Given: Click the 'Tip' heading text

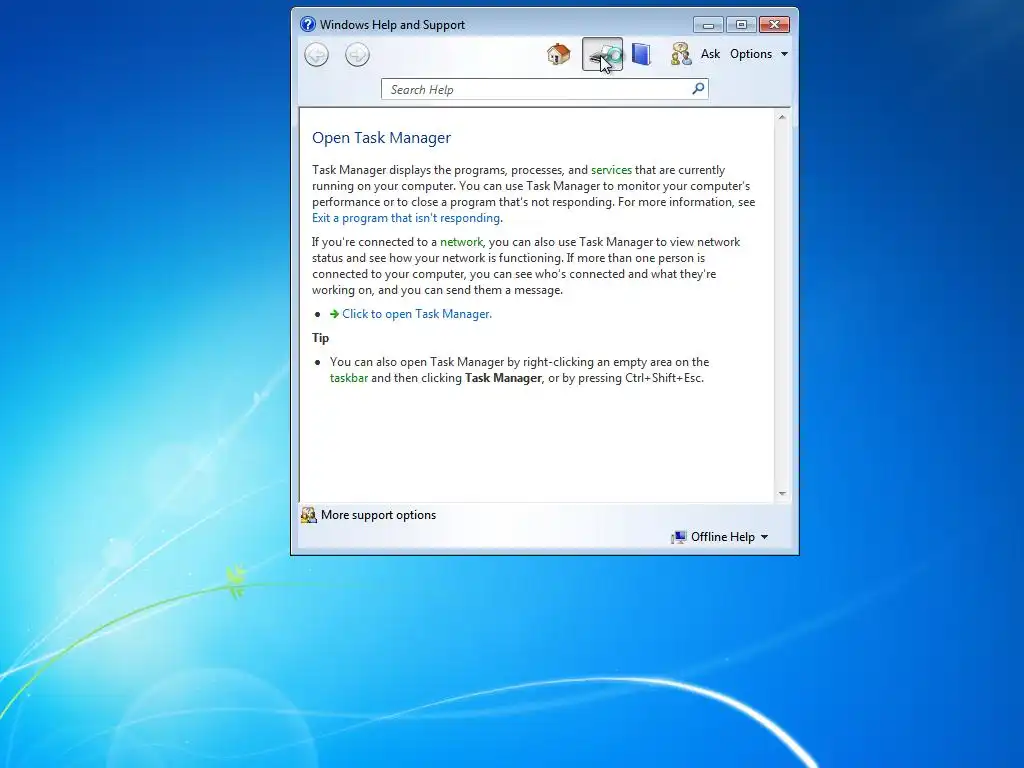Looking at the screenshot, I should click(320, 338).
